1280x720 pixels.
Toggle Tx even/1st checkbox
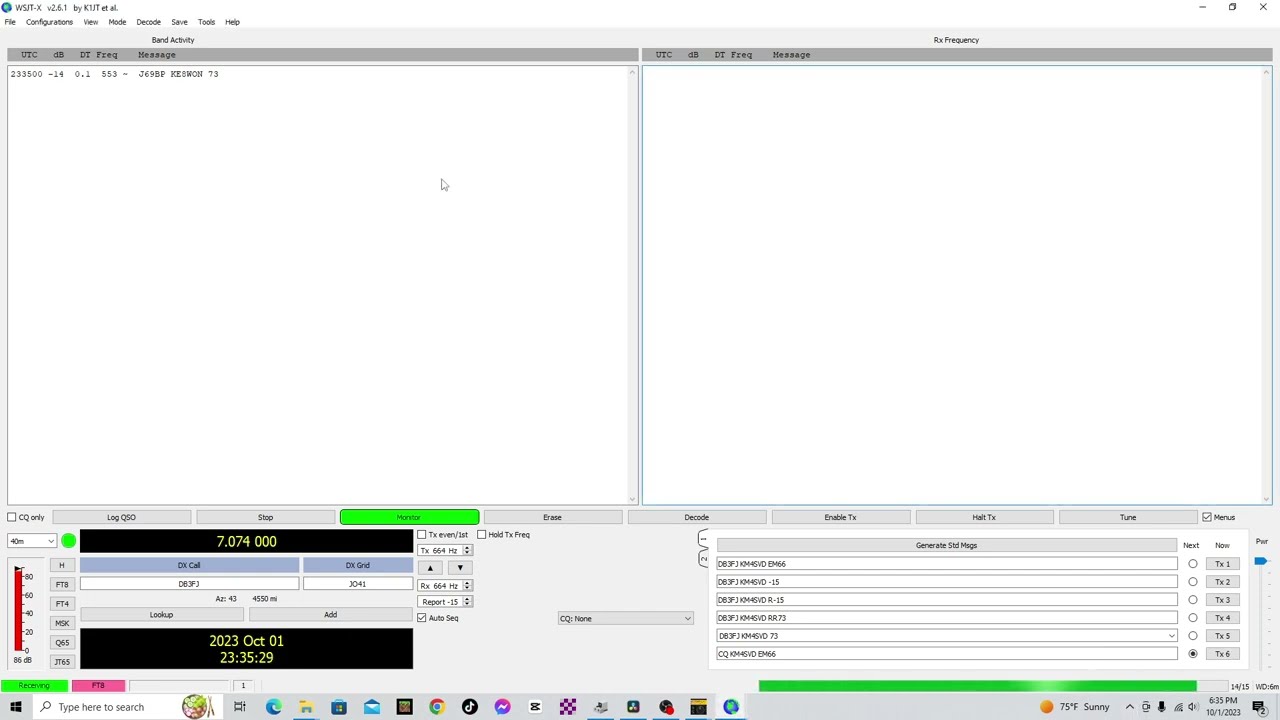tap(422, 534)
